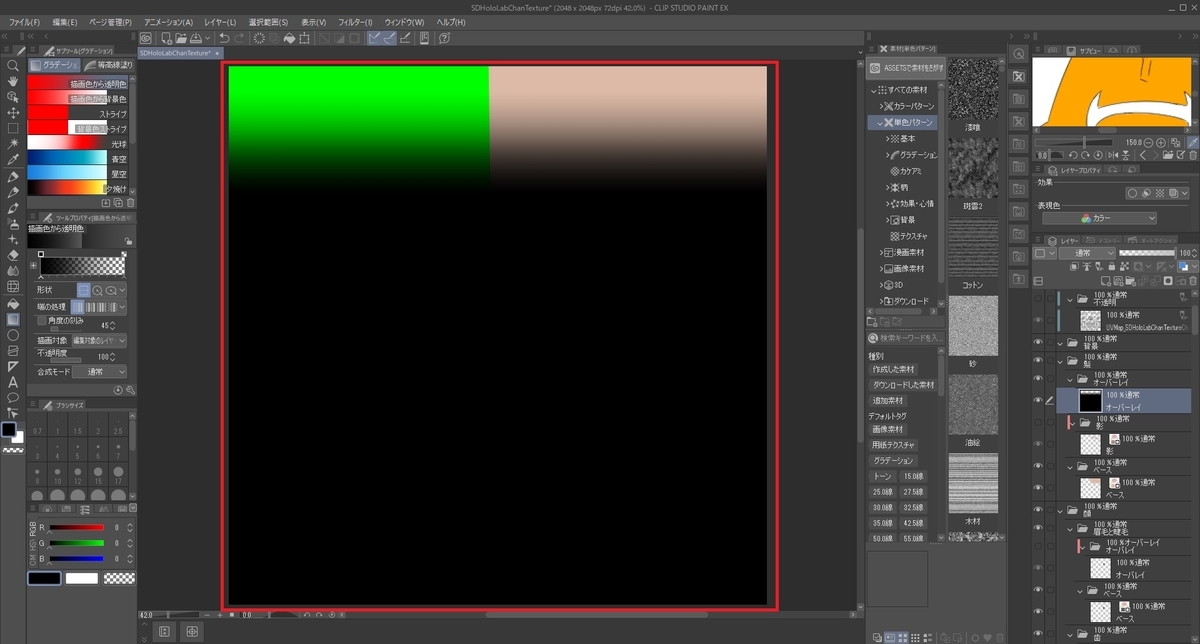
Task: Toggle snap to grid in command bar
Action: (x=405, y=38)
